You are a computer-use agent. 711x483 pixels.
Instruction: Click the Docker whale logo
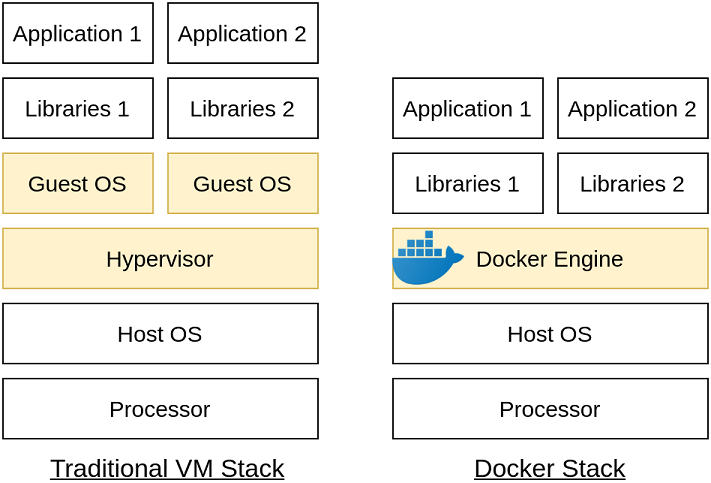pos(427,258)
